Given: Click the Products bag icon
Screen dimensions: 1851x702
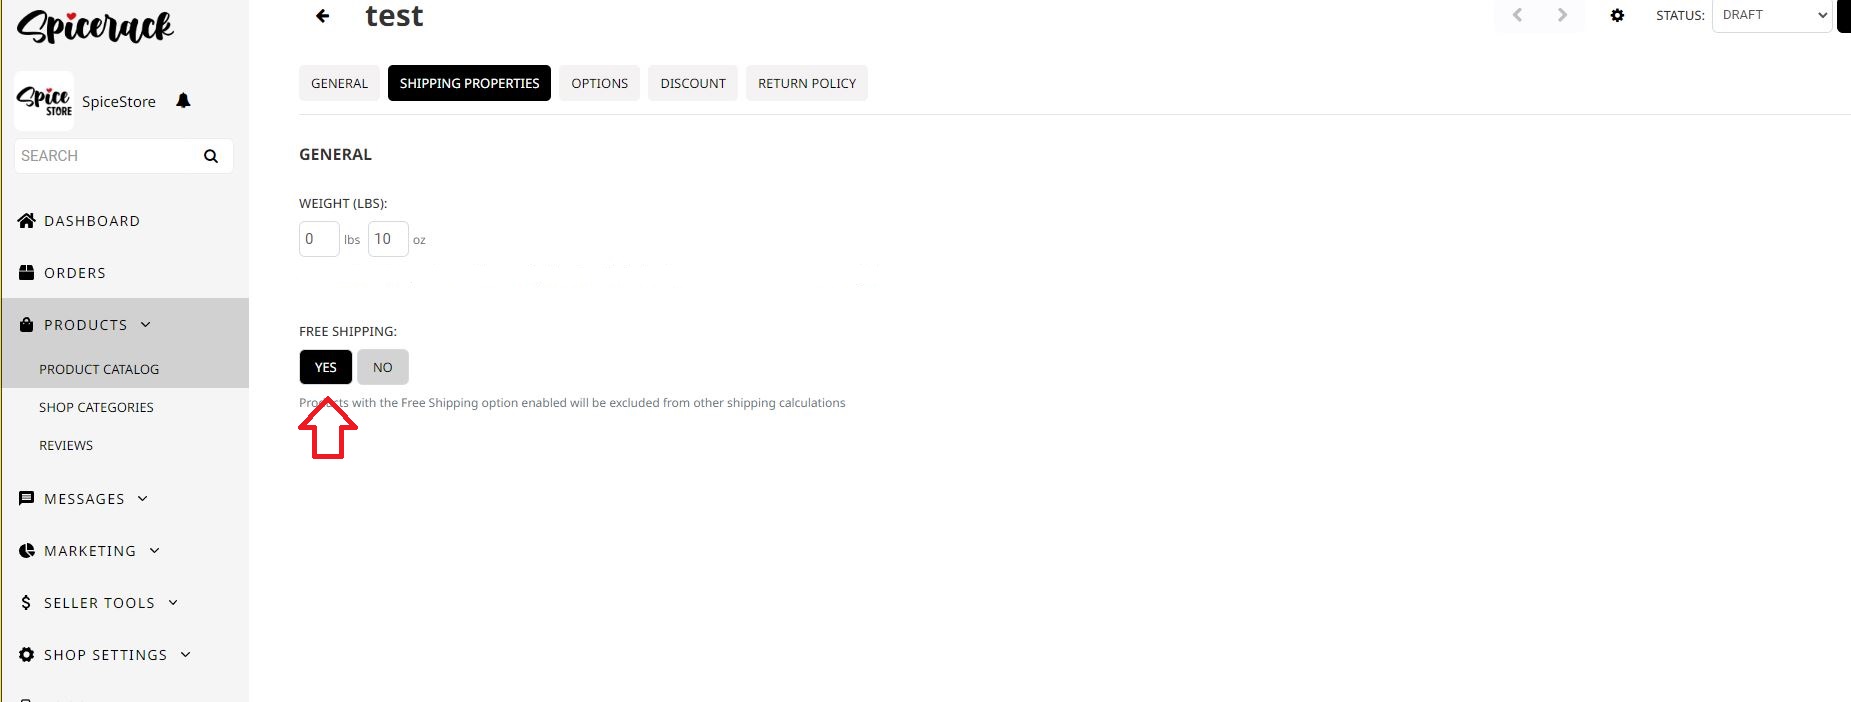Looking at the screenshot, I should click(27, 324).
